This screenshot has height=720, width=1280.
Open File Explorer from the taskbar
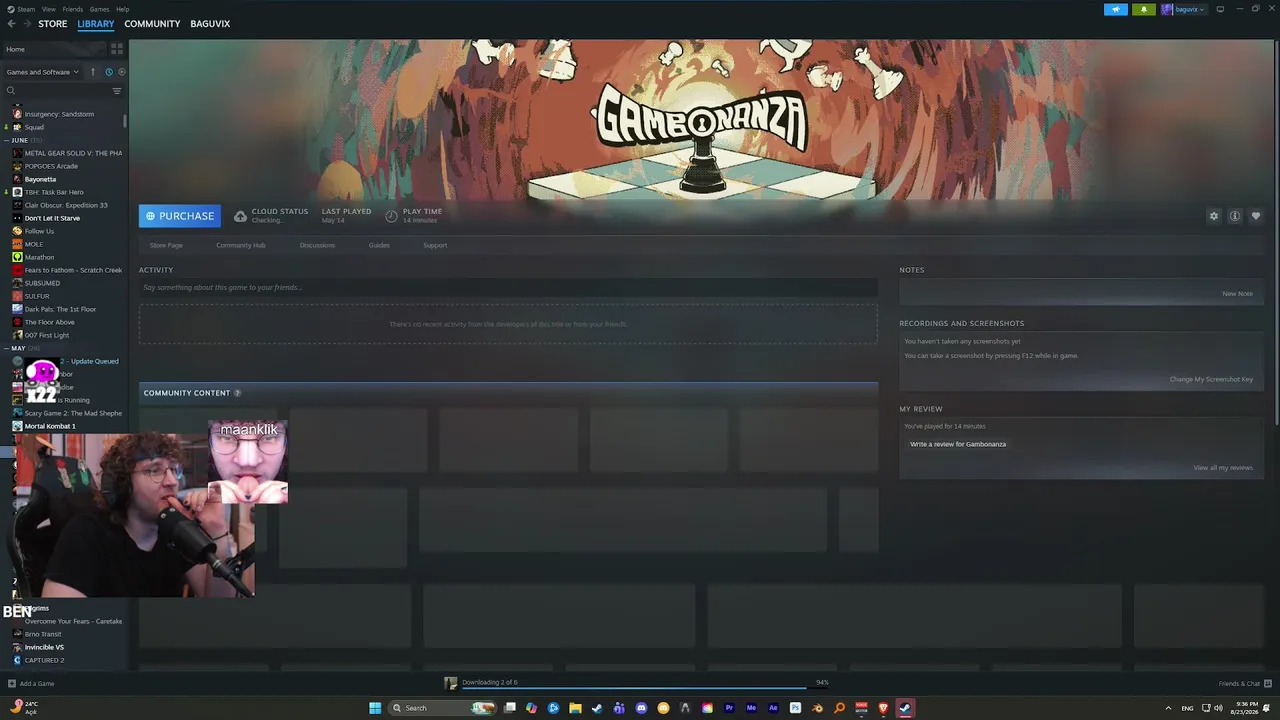[575, 708]
